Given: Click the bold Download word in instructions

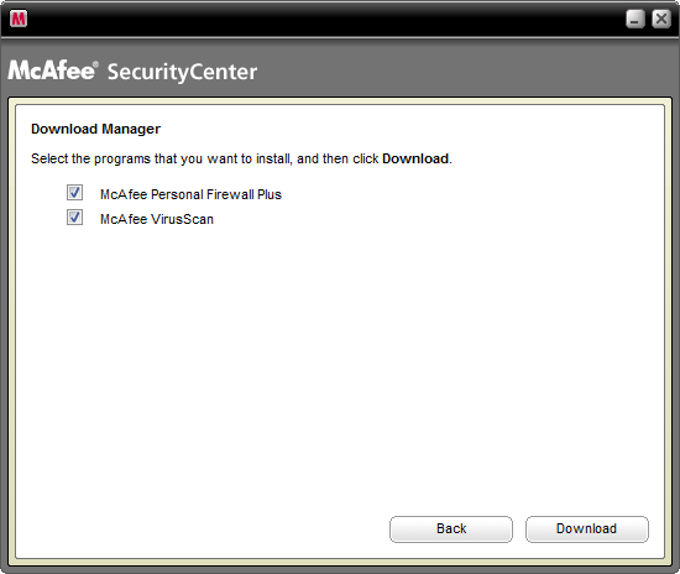Looking at the screenshot, I should click(415, 158).
